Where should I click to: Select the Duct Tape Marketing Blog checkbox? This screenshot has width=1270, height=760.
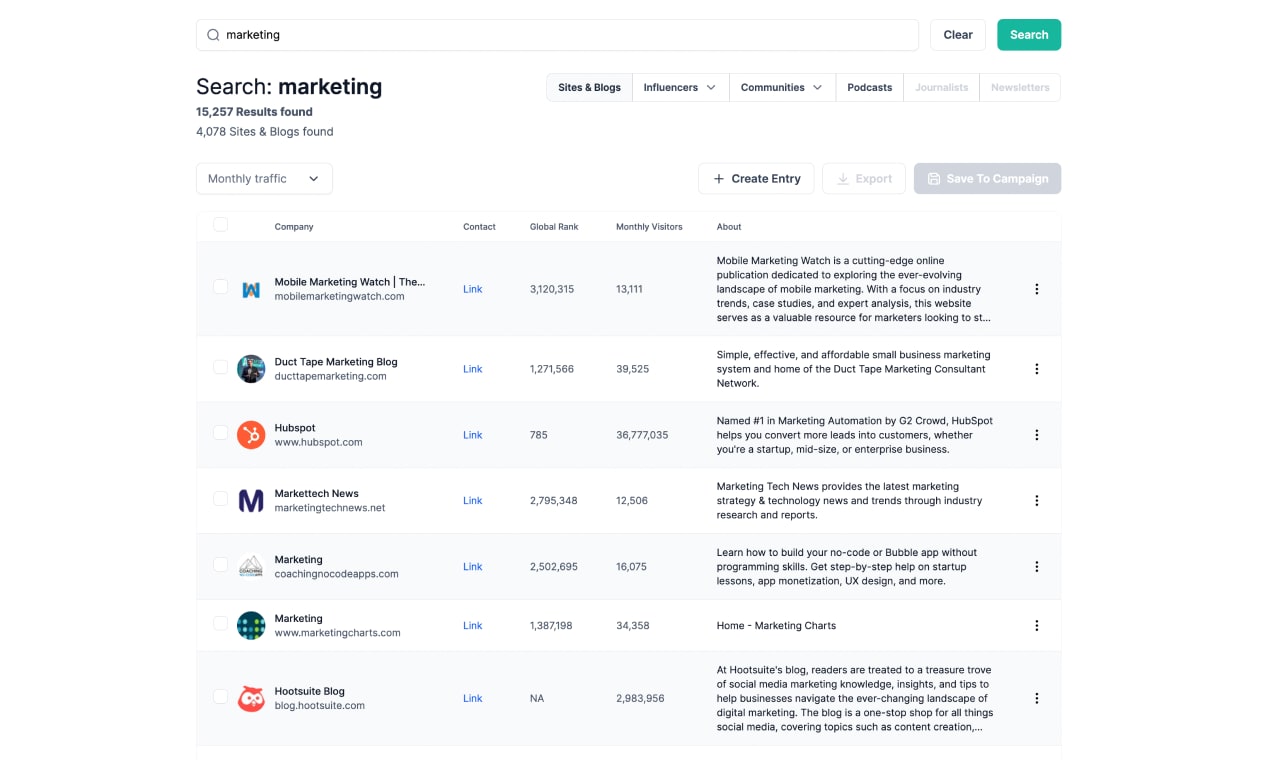point(221,367)
